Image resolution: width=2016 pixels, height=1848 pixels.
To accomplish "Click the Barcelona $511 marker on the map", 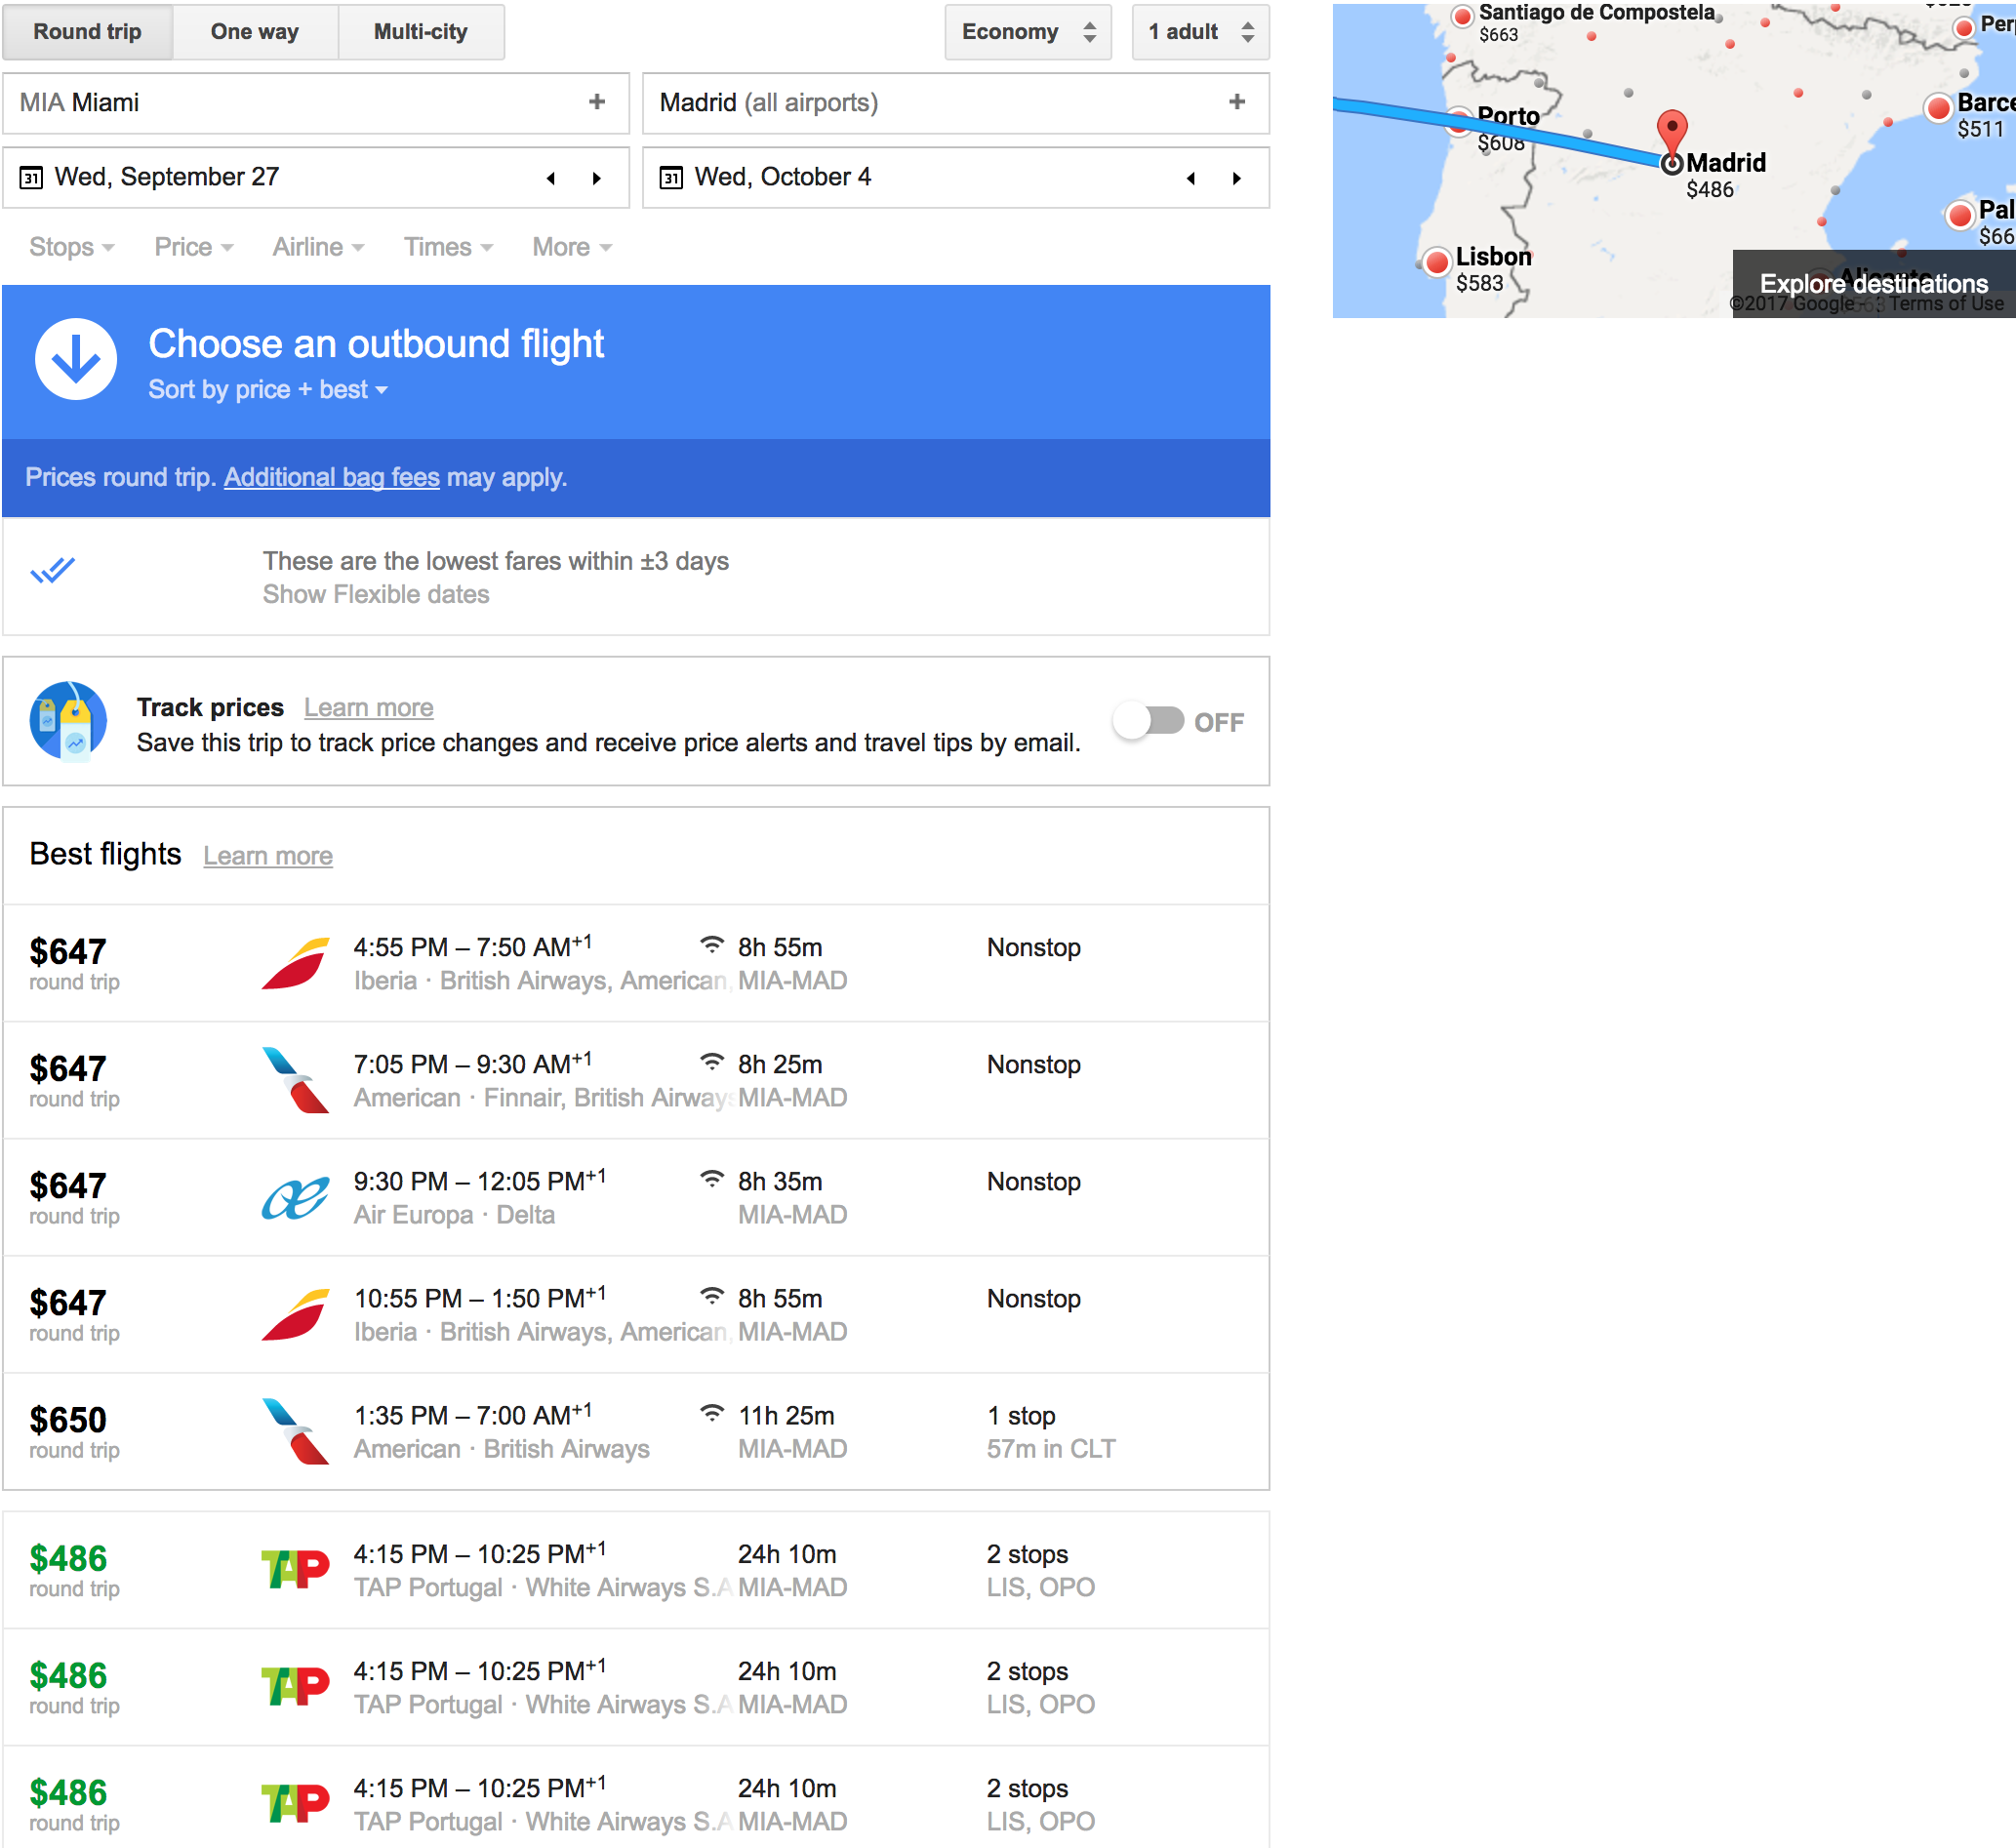I will [1939, 107].
